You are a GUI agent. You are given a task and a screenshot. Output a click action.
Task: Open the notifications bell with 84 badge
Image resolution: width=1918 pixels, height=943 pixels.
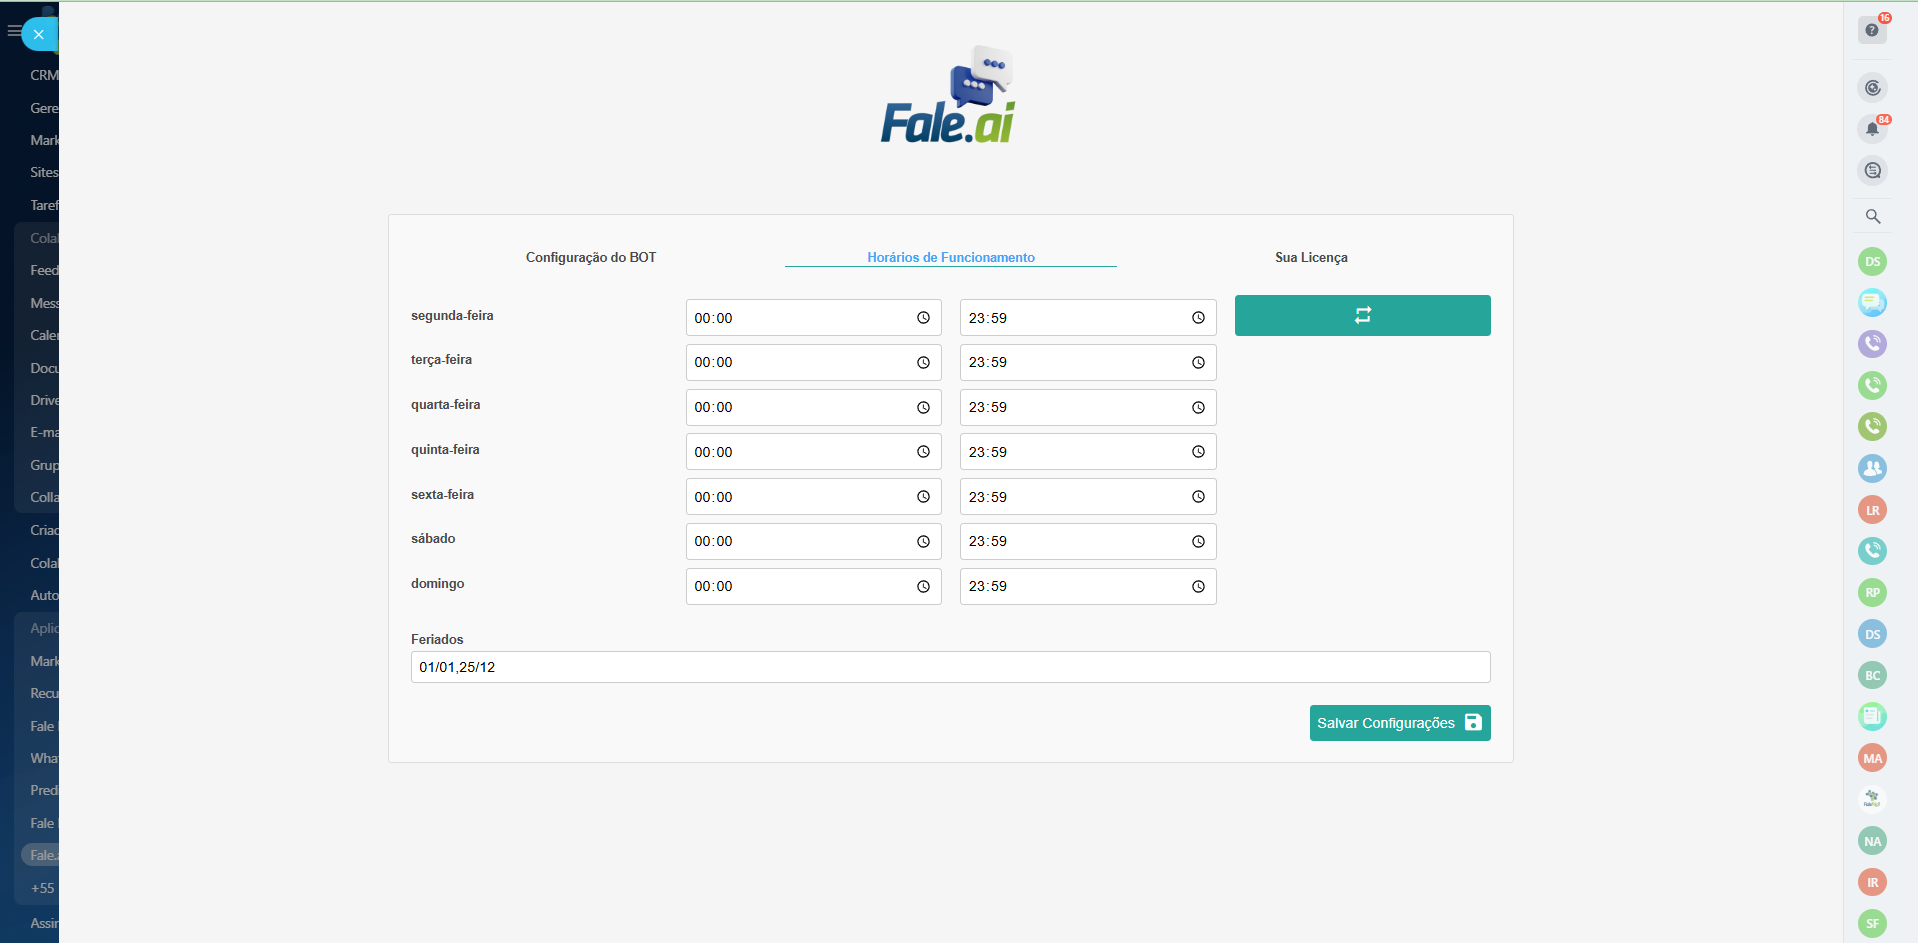1872,129
